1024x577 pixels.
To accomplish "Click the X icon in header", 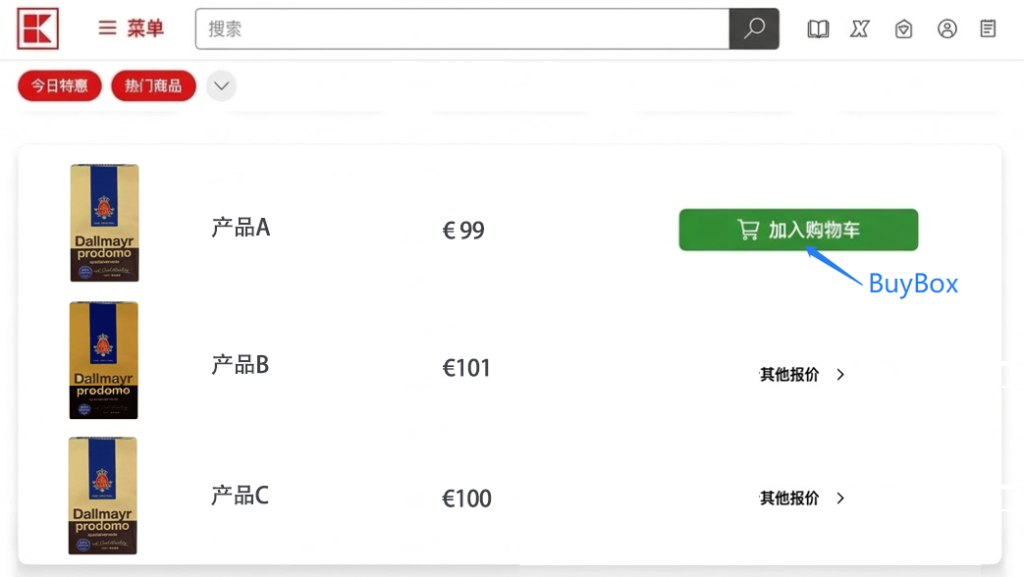I will click(x=860, y=29).
